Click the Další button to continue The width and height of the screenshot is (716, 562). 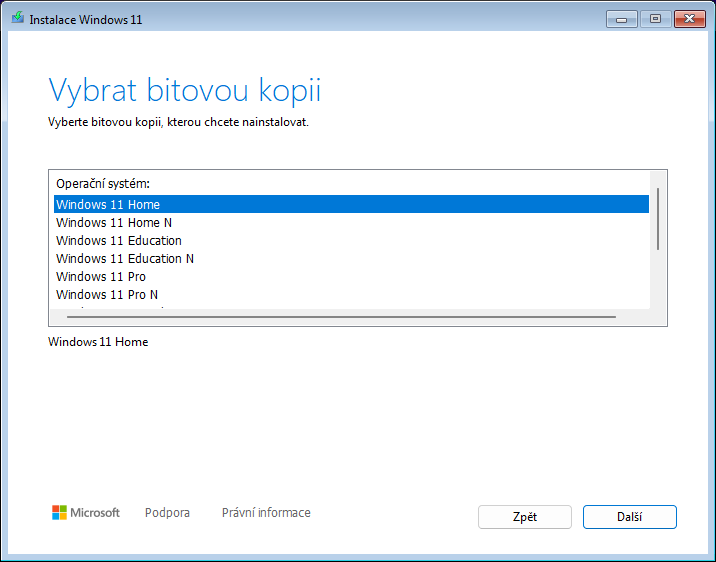point(629,517)
